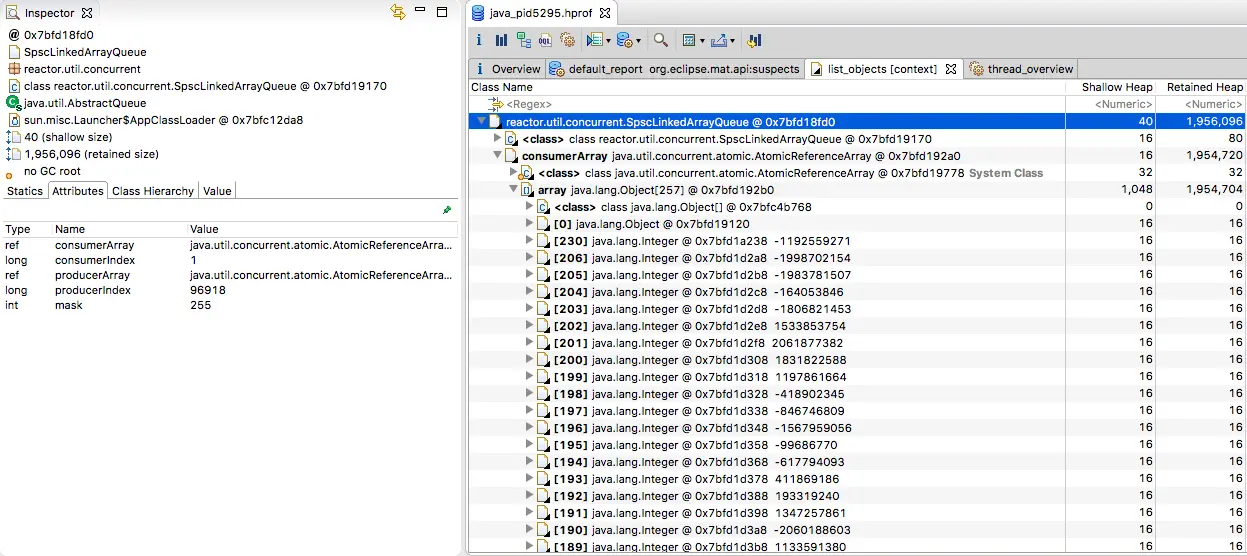This screenshot has width=1247, height=556.
Task: Expand AtomicReferenceArray System Class row
Action: coord(513,173)
